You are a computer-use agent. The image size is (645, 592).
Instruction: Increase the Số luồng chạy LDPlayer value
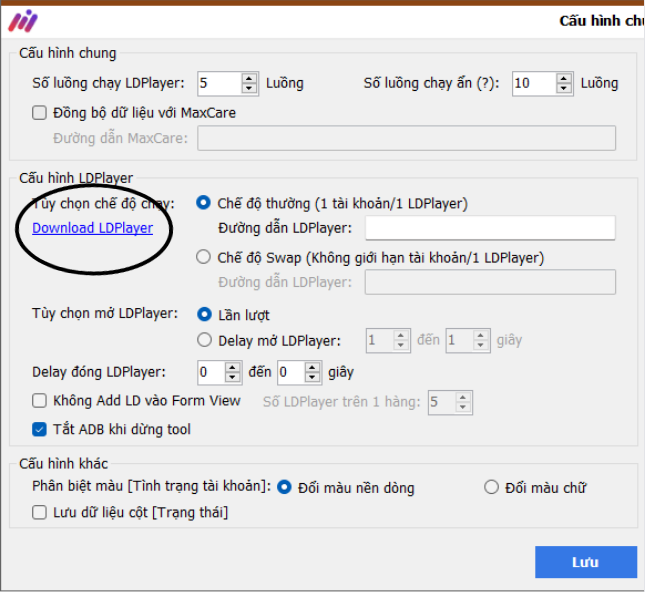tap(249, 78)
